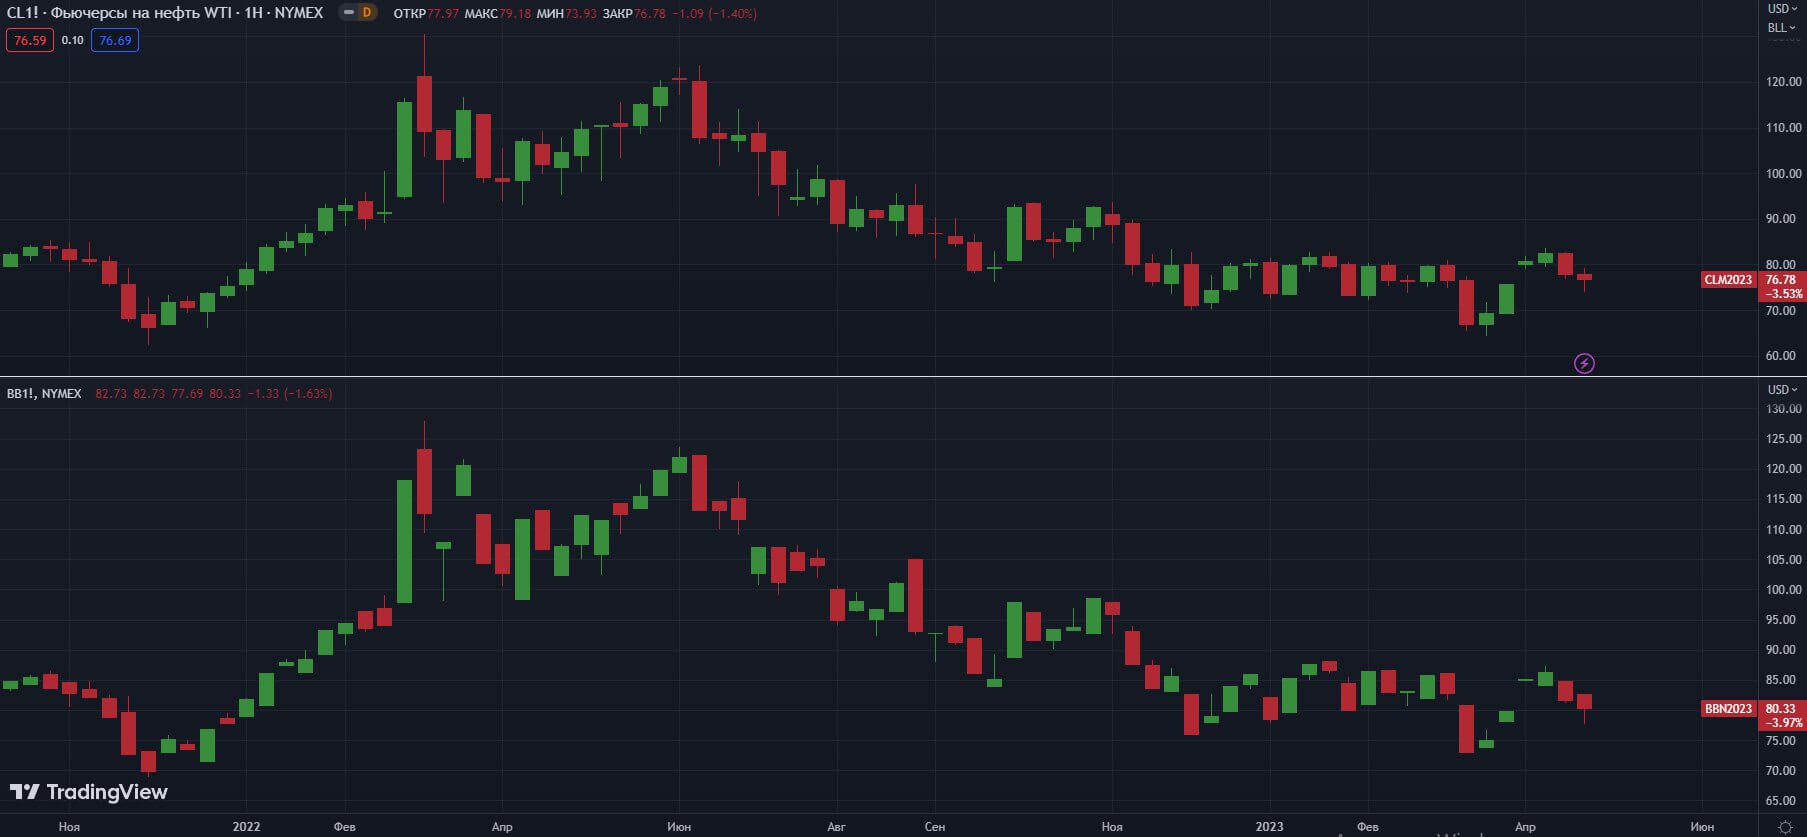The image size is (1807, 837).
Task: Click the 2022 label on time axis
Action: (x=246, y=827)
